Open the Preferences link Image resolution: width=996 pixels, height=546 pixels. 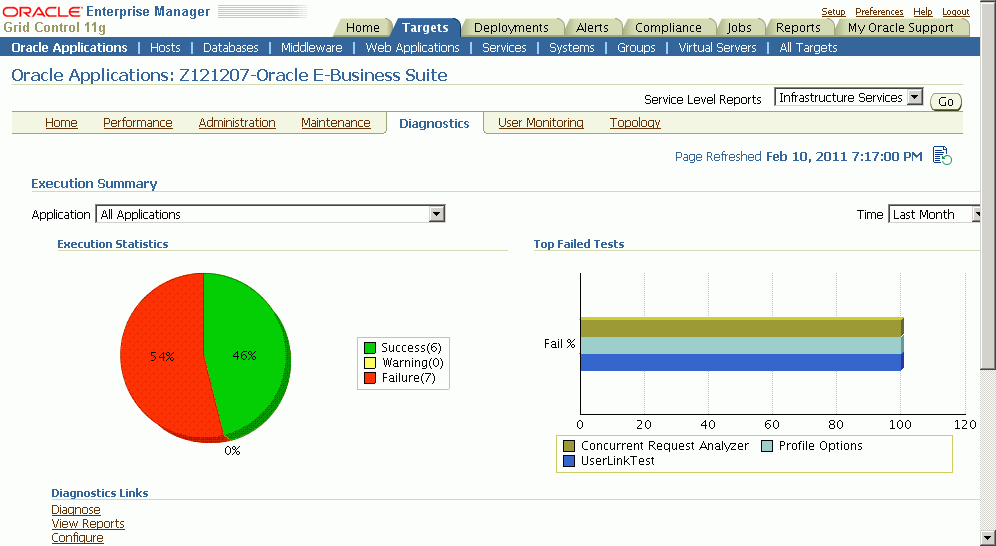[x=879, y=11]
